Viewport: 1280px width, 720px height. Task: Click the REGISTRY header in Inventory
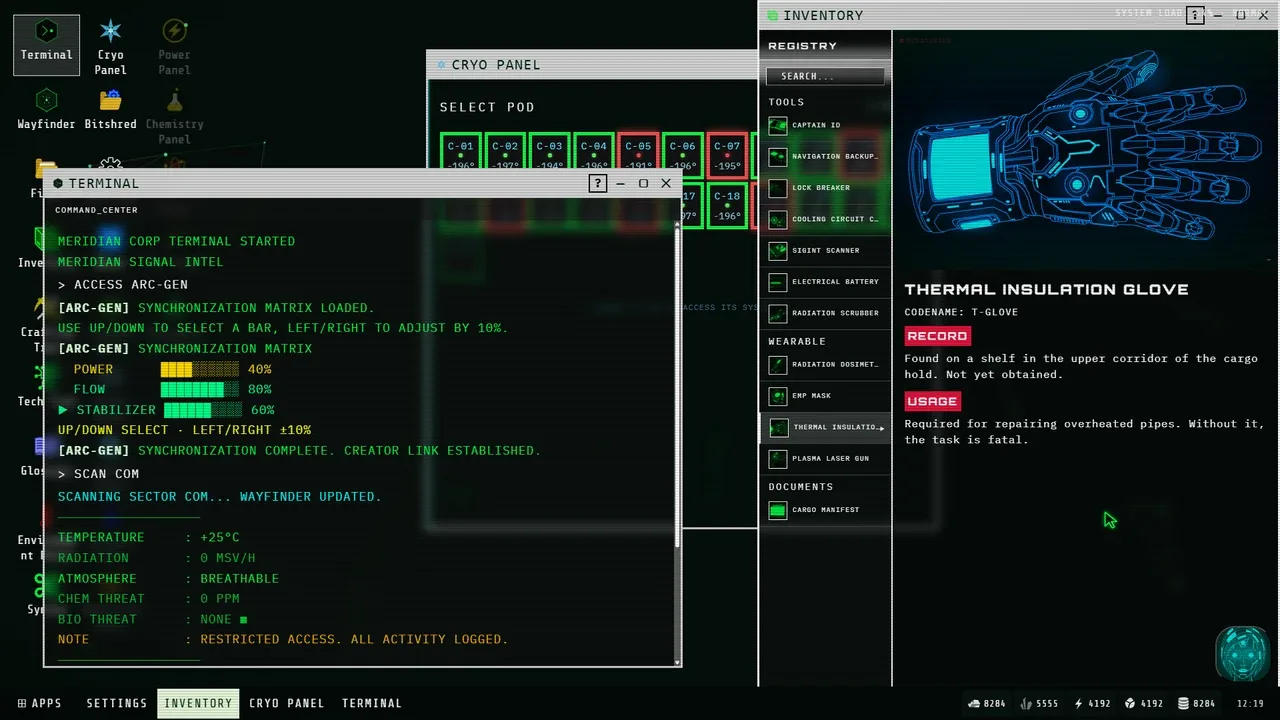[802, 46]
